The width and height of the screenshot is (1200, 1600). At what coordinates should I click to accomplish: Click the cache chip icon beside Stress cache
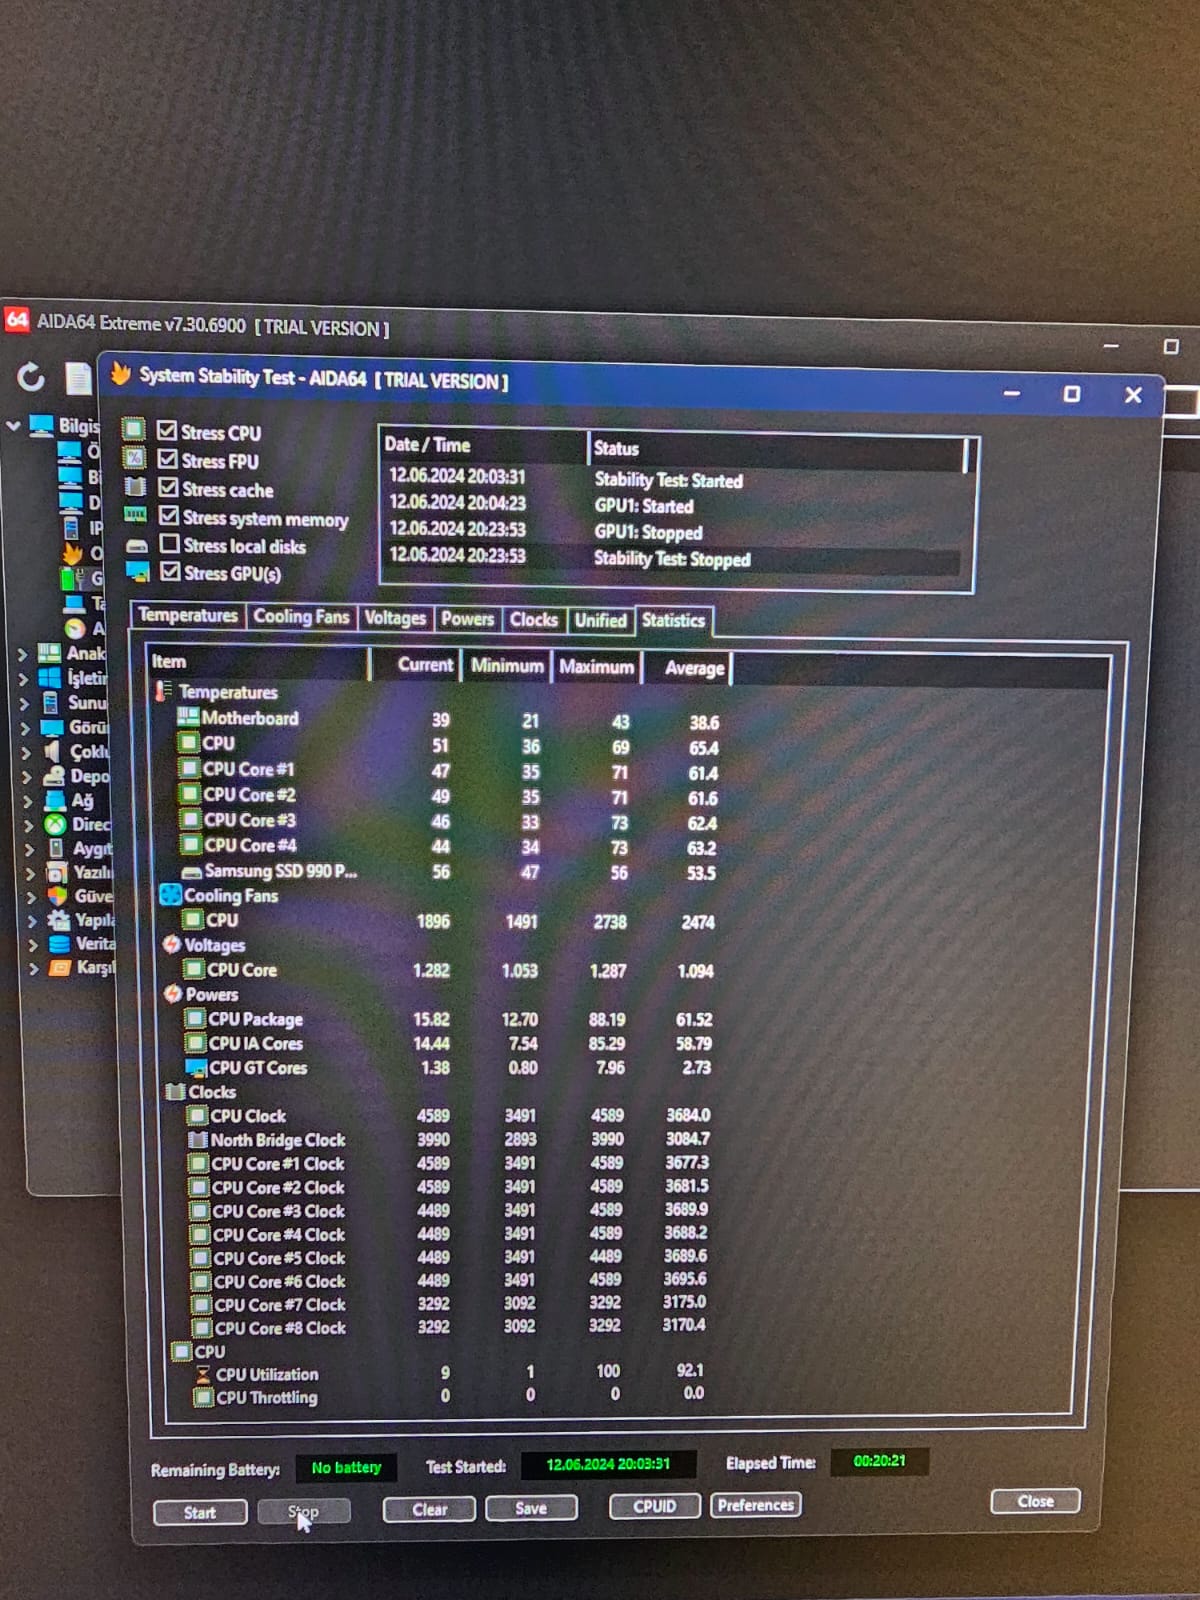135,487
